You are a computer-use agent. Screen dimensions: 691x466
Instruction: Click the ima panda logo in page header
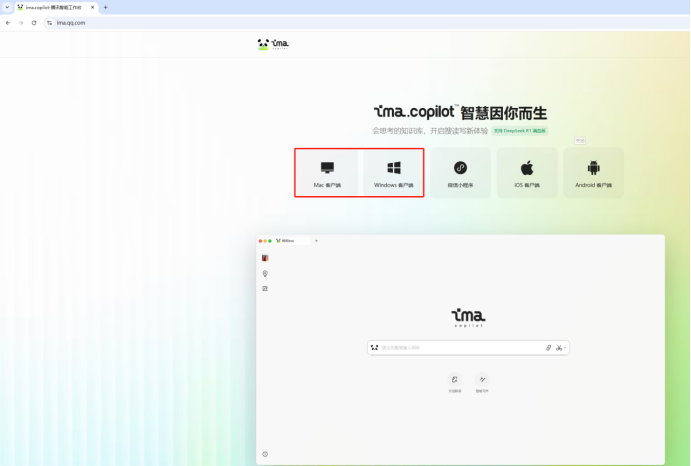pyautogui.click(x=273, y=44)
